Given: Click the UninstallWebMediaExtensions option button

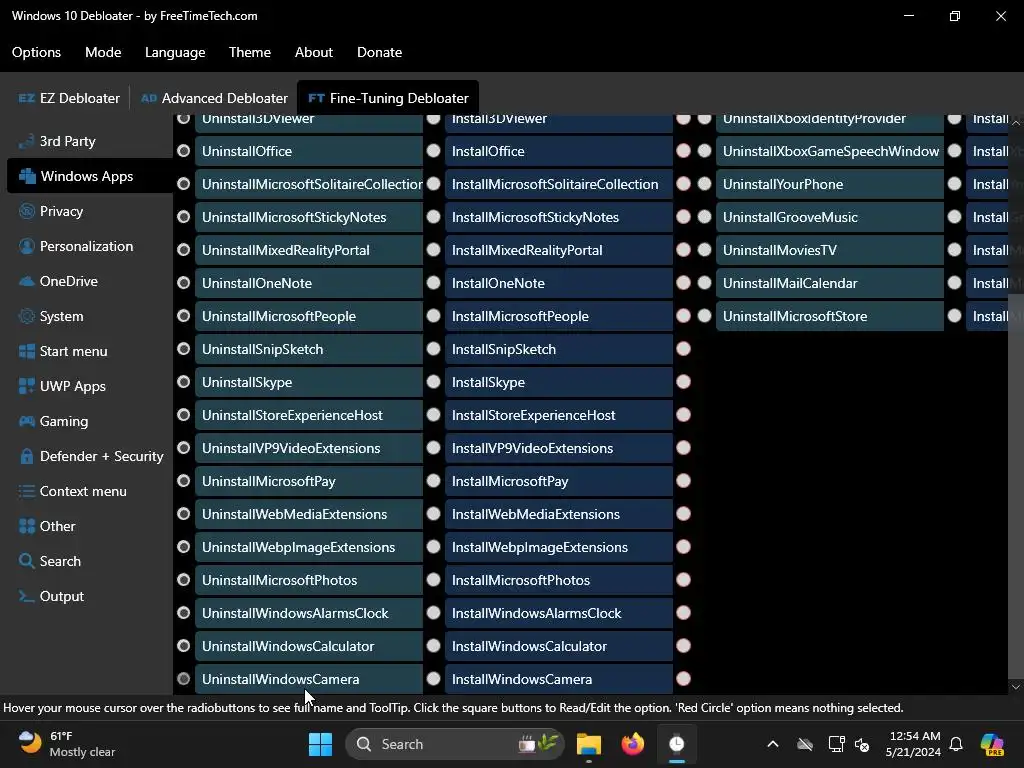Looking at the screenshot, I should [309, 514].
